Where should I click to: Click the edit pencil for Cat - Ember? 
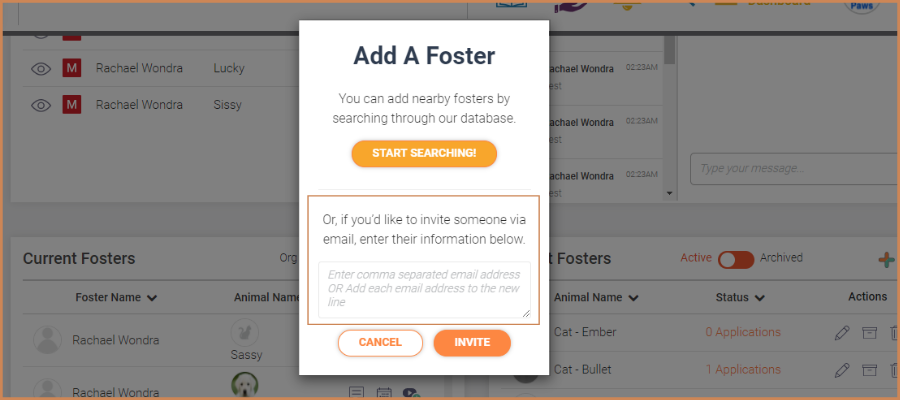pyautogui.click(x=842, y=332)
